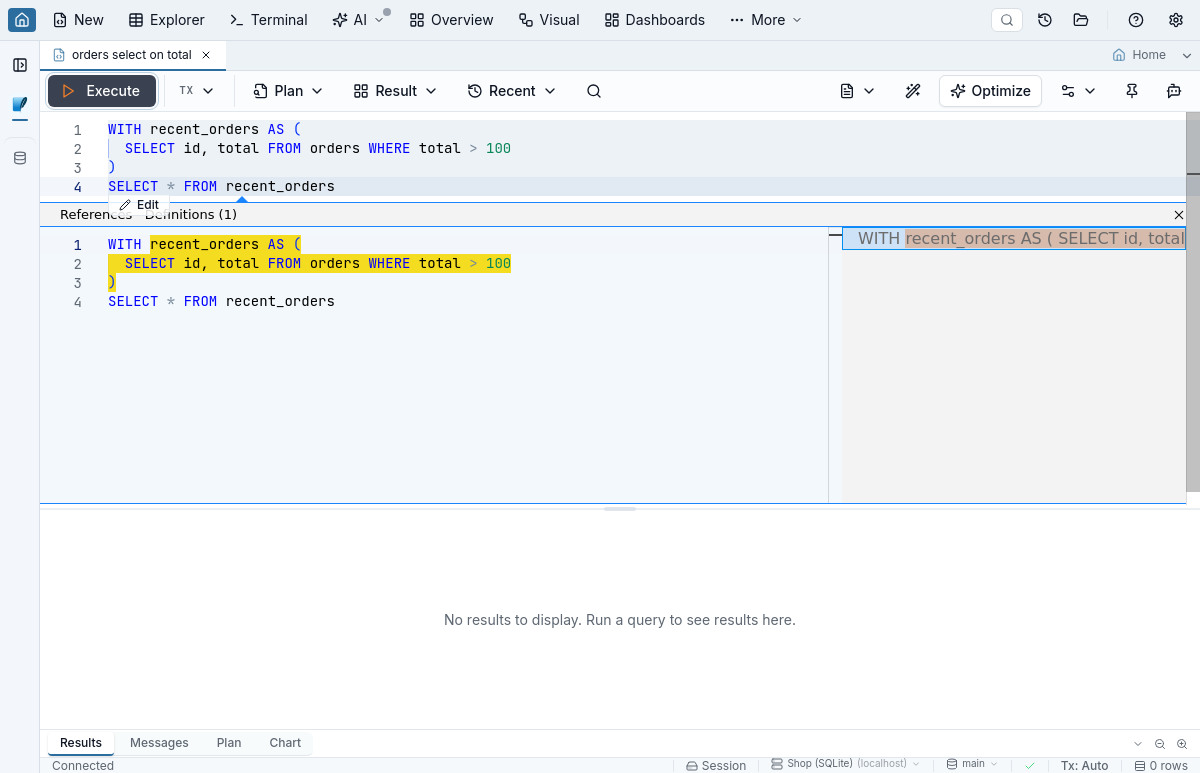Open the Shop (SQLite) connection selector
This screenshot has height=773, width=1200.
point(845,764)
